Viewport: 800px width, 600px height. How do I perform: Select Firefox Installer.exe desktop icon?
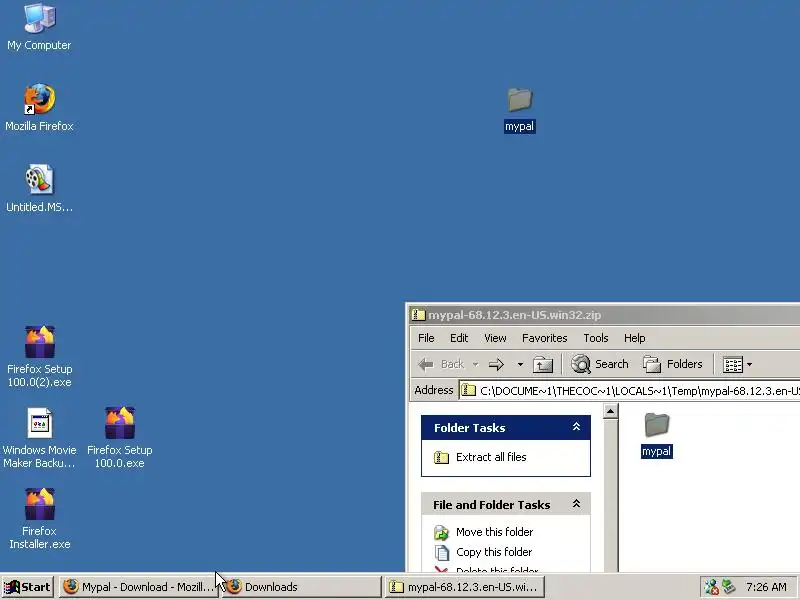[x=39, y=518]
